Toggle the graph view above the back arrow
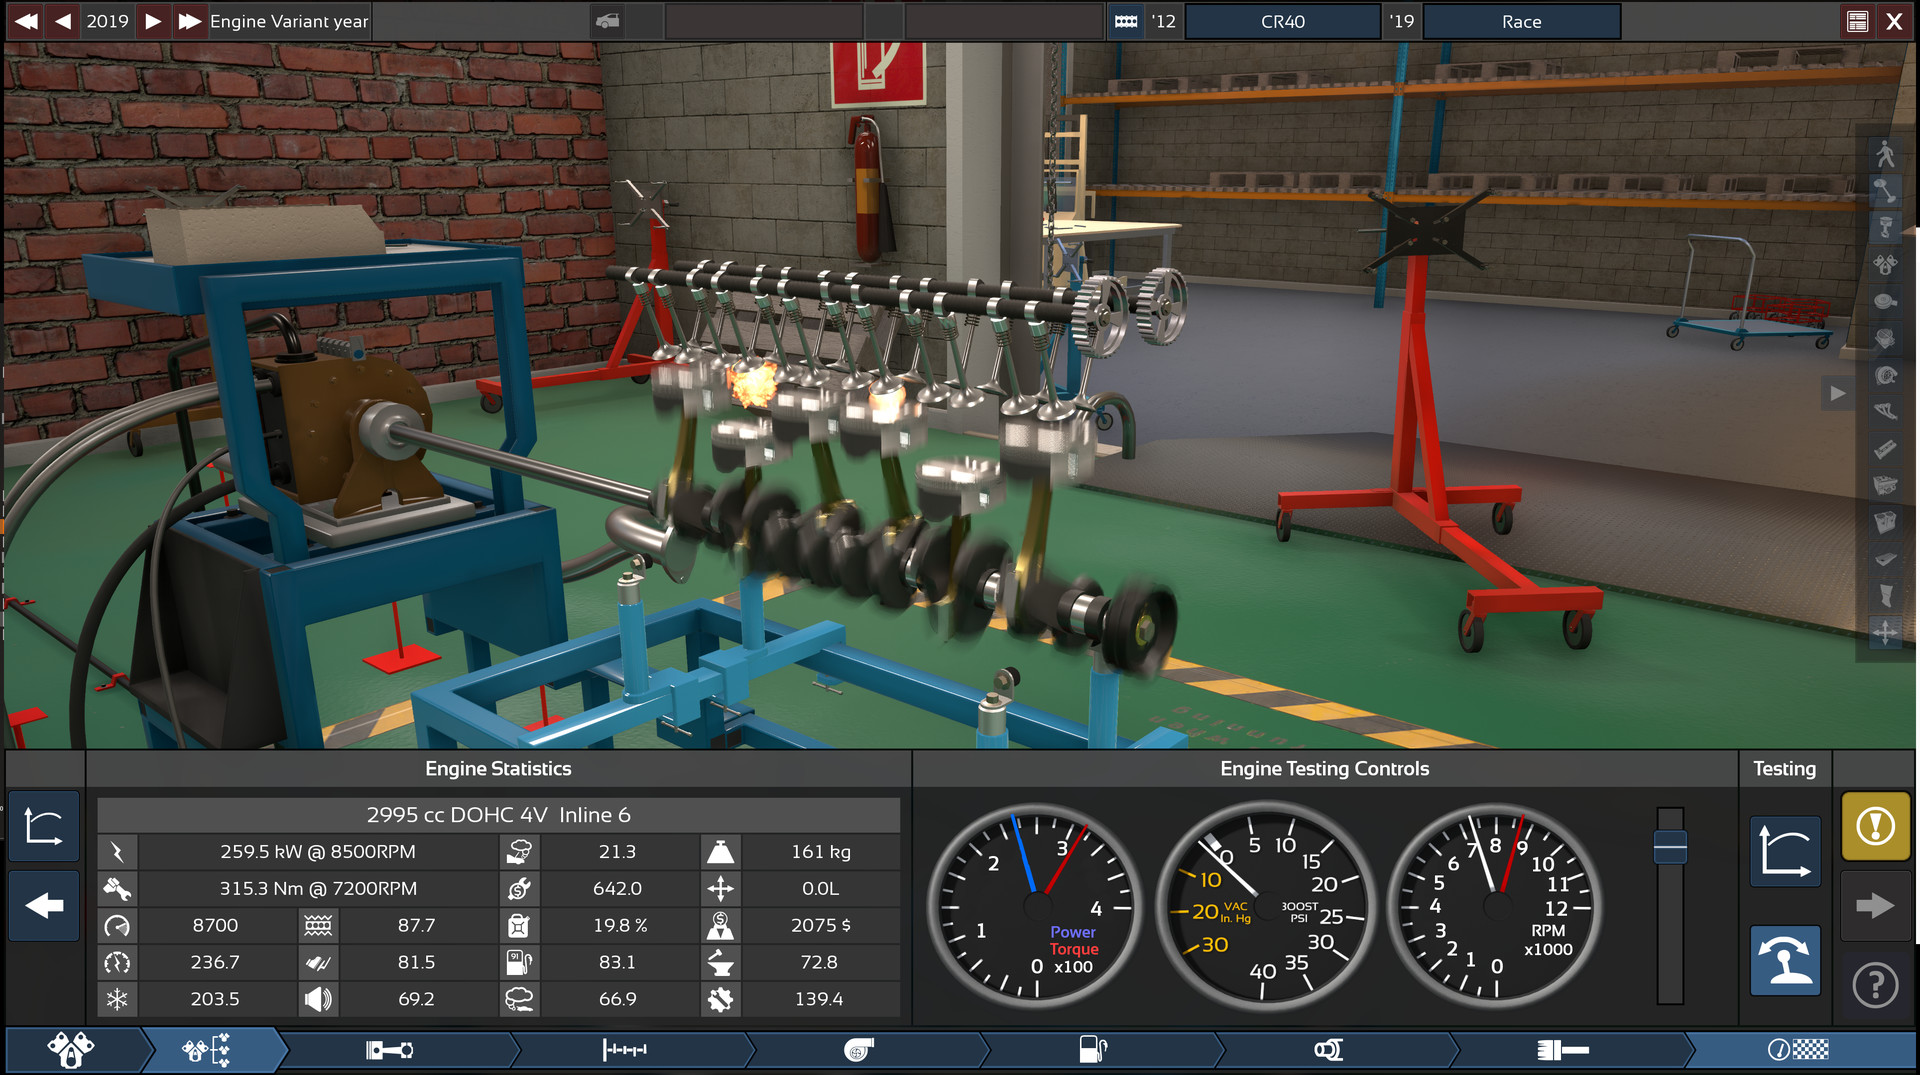Viewport: 1920px width, 1075px height. (44, 826)
